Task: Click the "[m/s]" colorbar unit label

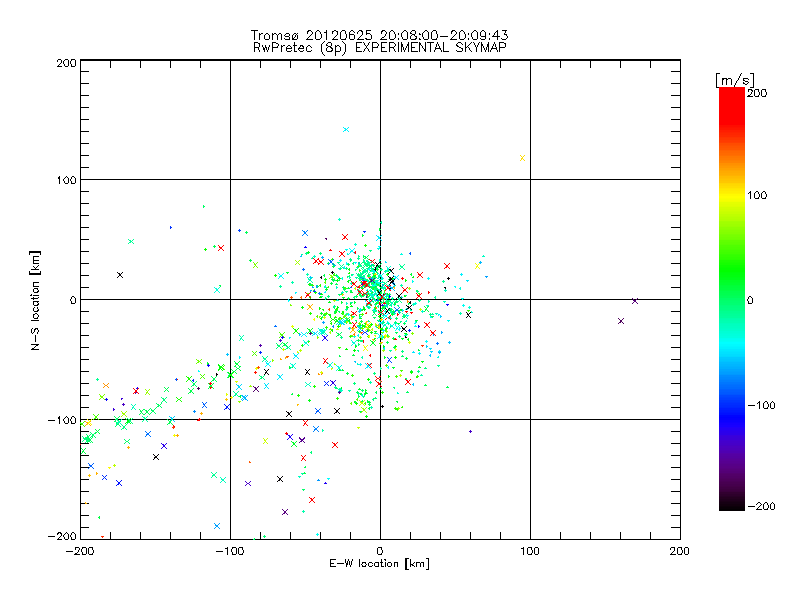Action: [x=735, y=80]
